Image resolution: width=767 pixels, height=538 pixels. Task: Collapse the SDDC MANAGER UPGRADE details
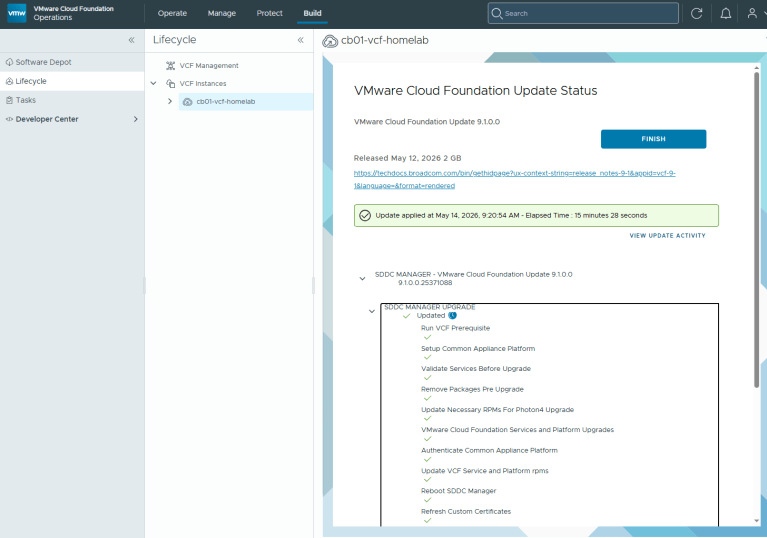pos(372,311)
